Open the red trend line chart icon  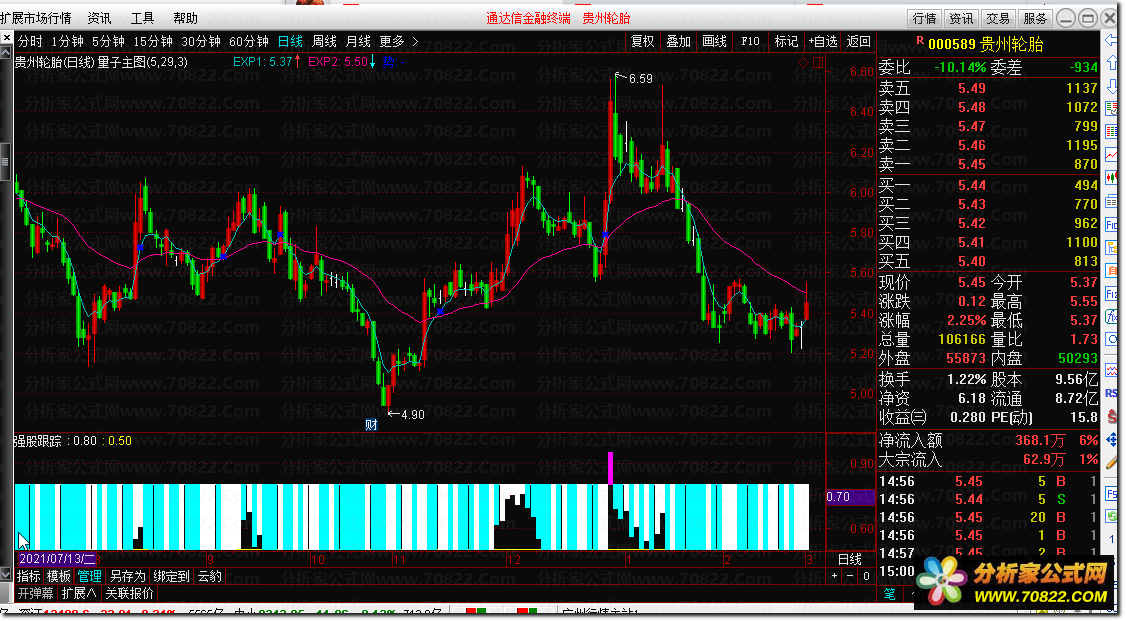(x=1112, y=154)
